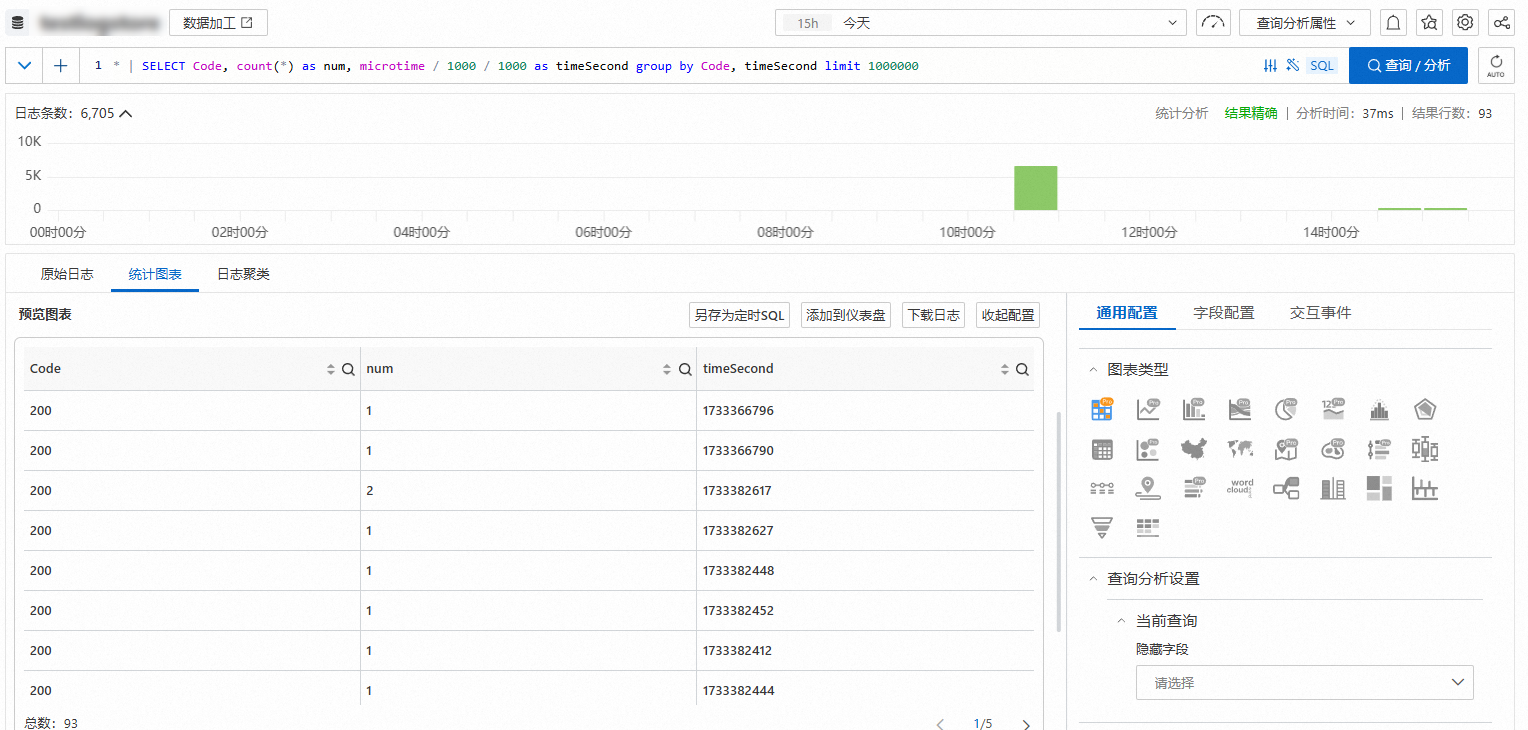
Task: Pick the world map chart type
Action: [x=1240, y=449]
